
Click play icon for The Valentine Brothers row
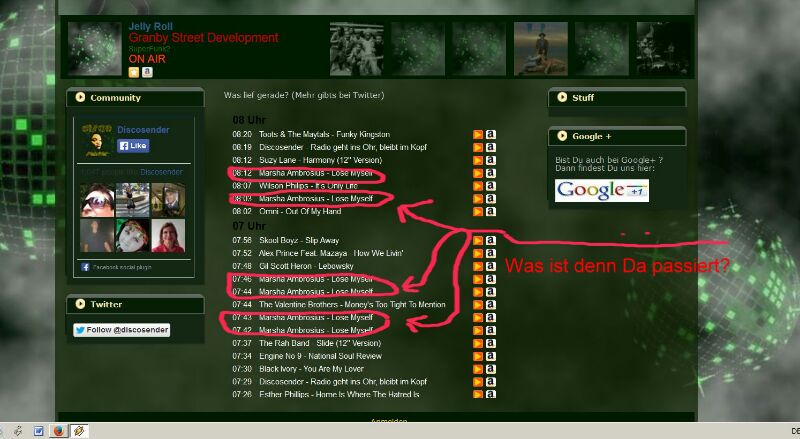pyautogui.click(x=478, y=305)
